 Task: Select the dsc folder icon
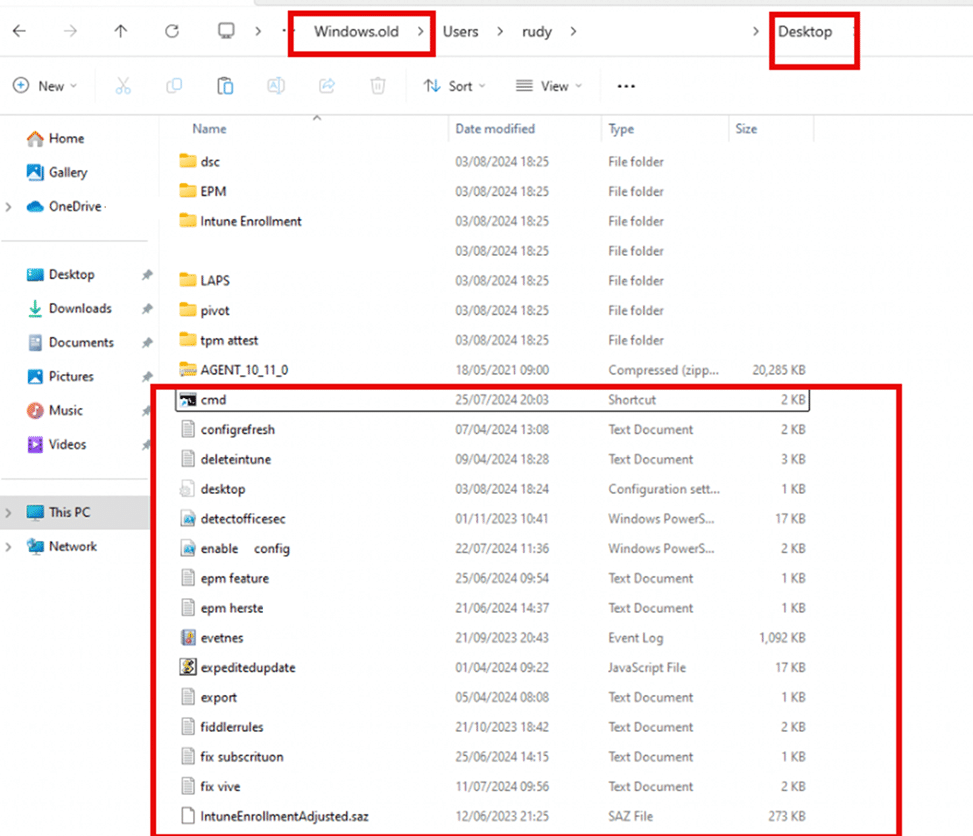[187, 161]
